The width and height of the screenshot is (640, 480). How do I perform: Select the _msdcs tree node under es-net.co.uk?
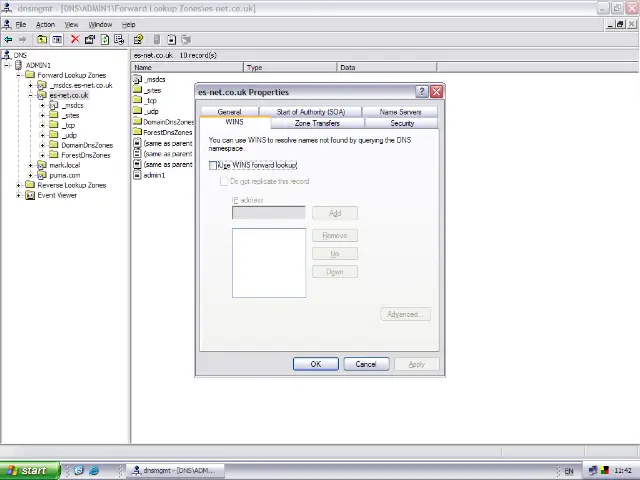pyautogui.click(x=73, y=105)
